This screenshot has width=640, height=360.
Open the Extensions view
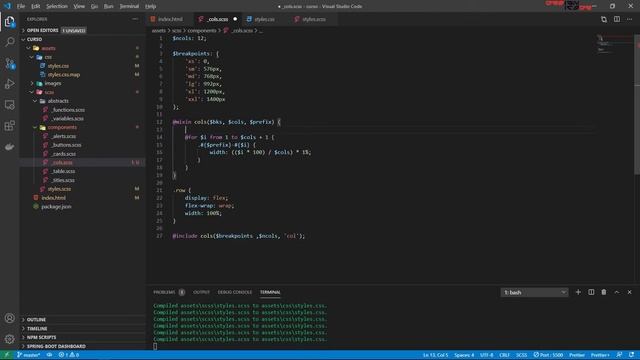point(9,125)
